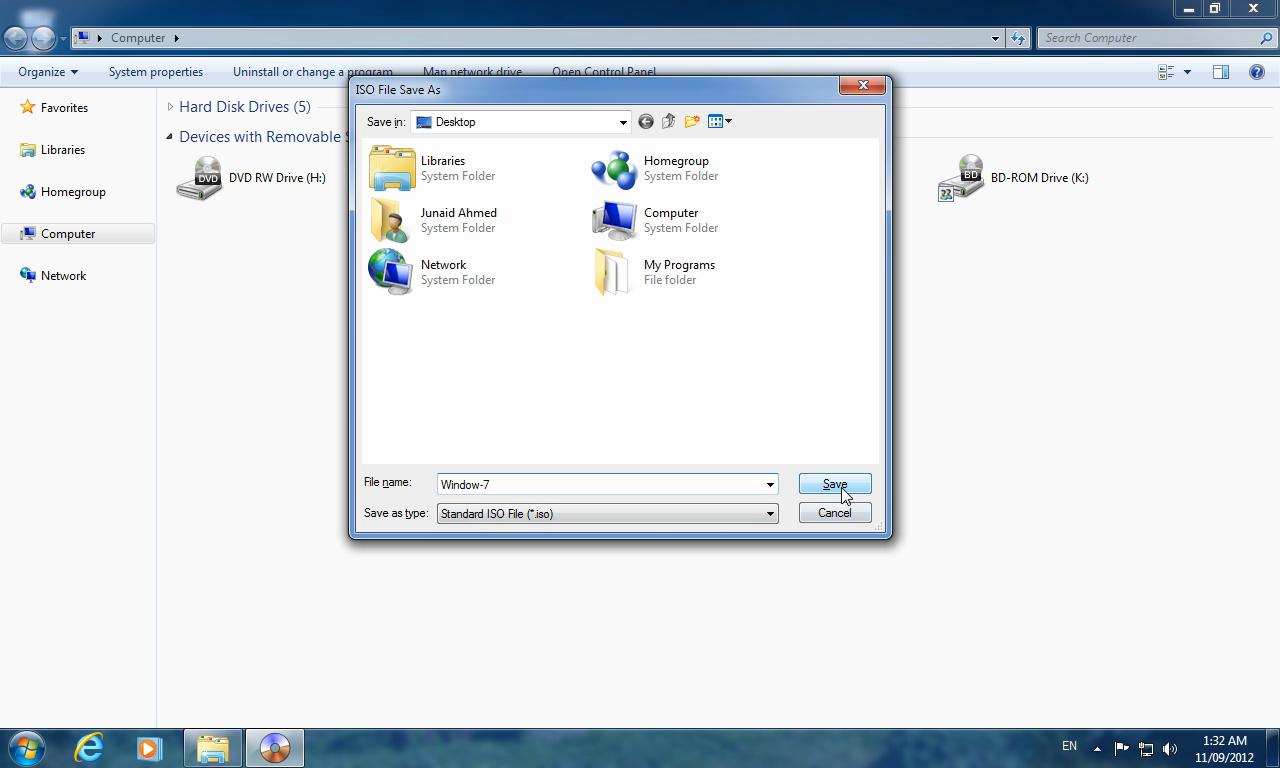Click Open Control Panel in the command bar
This screenshot has width=1280, height=768.
pos(605,71)
